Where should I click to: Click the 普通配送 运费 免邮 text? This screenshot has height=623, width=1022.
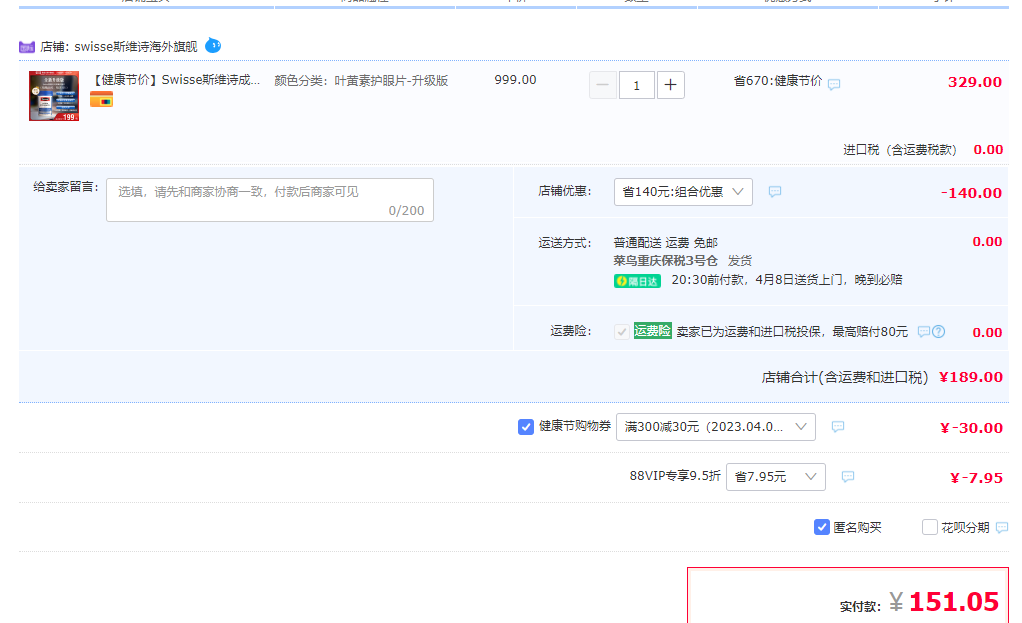[665, 243]
